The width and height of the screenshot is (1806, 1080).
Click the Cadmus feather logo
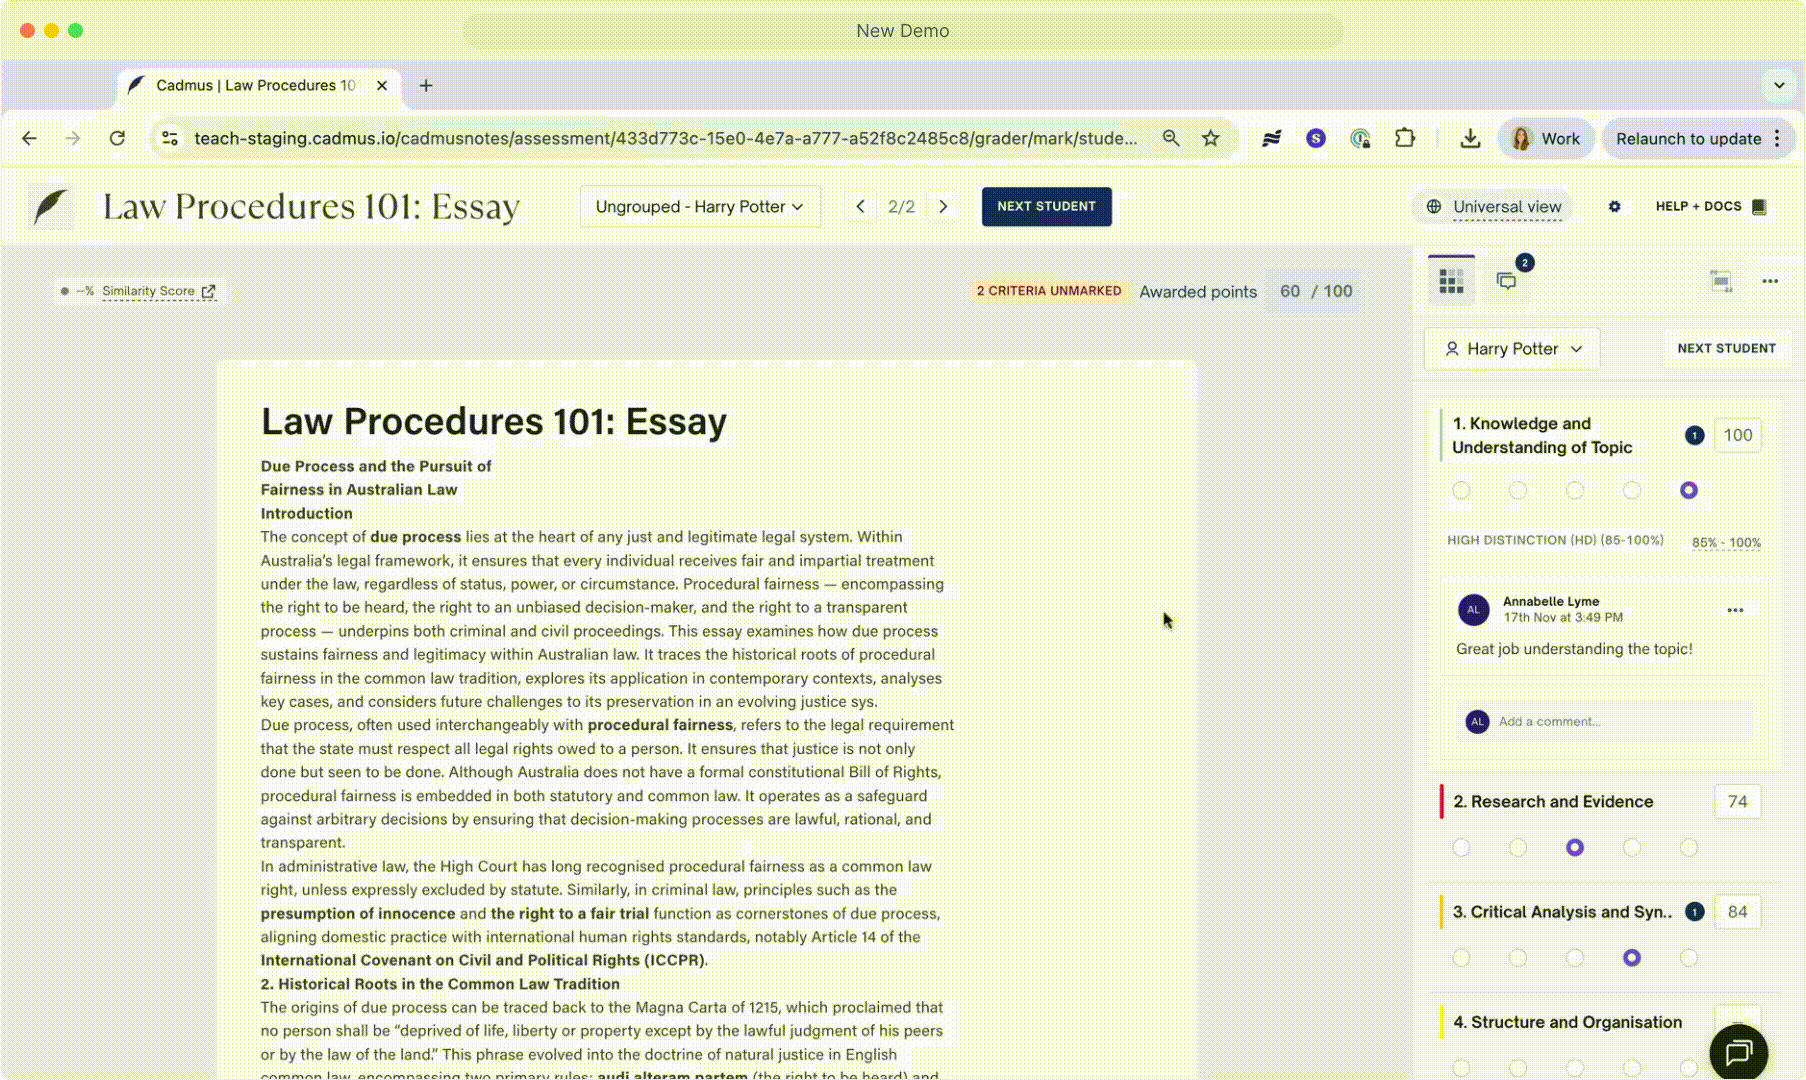(52, 207)
